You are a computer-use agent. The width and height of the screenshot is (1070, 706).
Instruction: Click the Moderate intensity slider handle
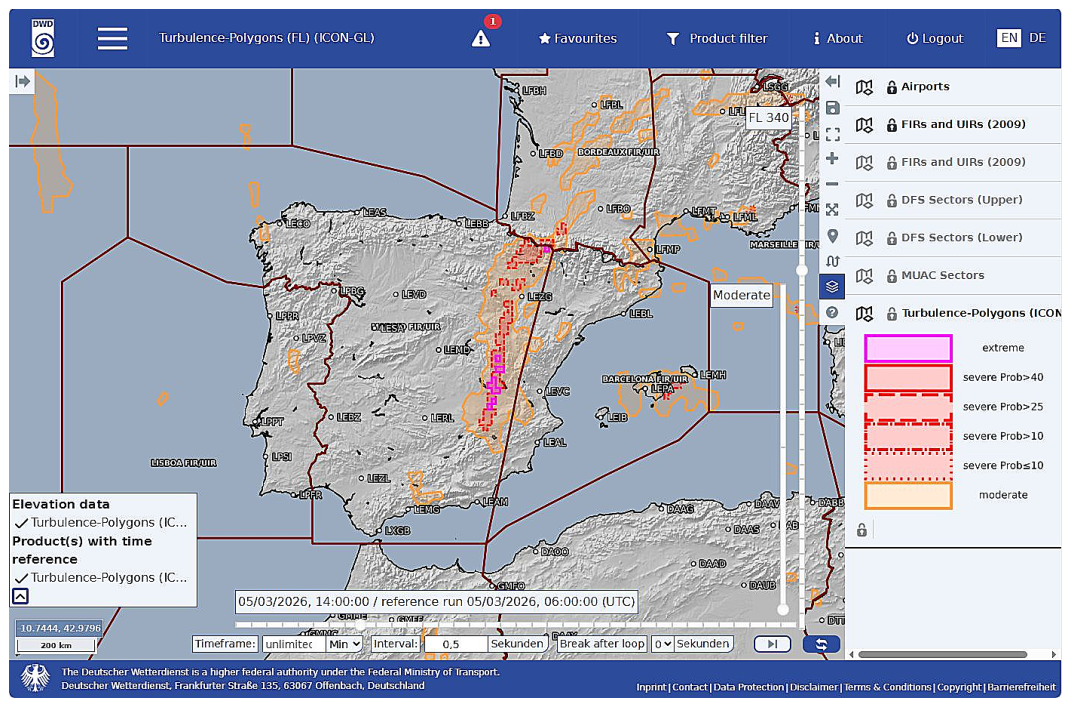[x=783, y=609]
